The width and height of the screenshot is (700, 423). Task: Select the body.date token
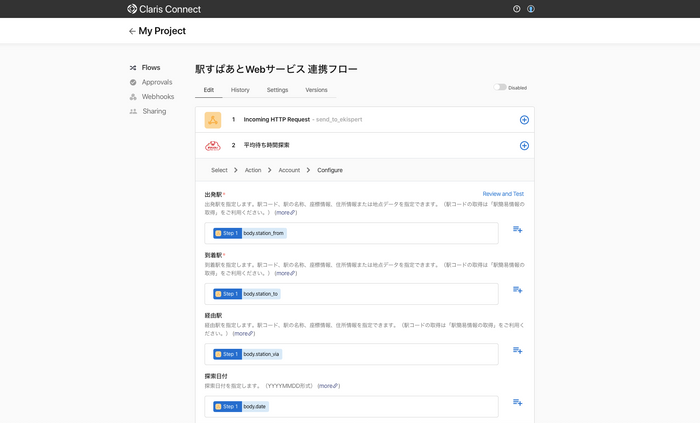241,406
